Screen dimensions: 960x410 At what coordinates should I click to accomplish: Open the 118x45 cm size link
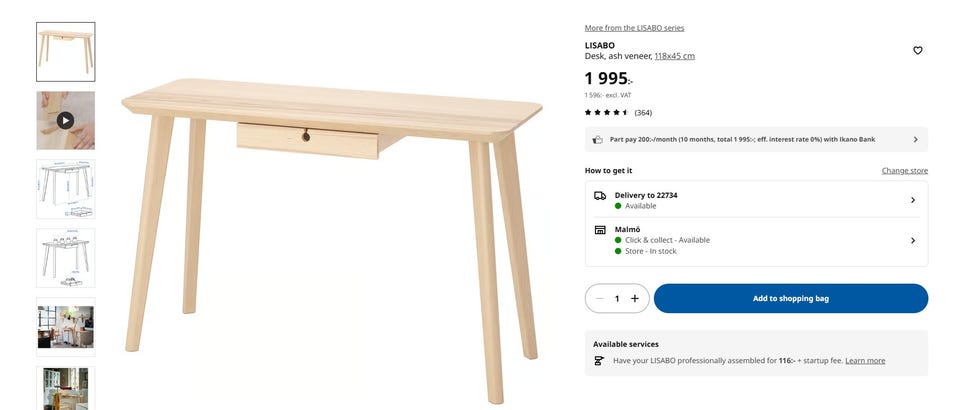(x=675, y=56)
